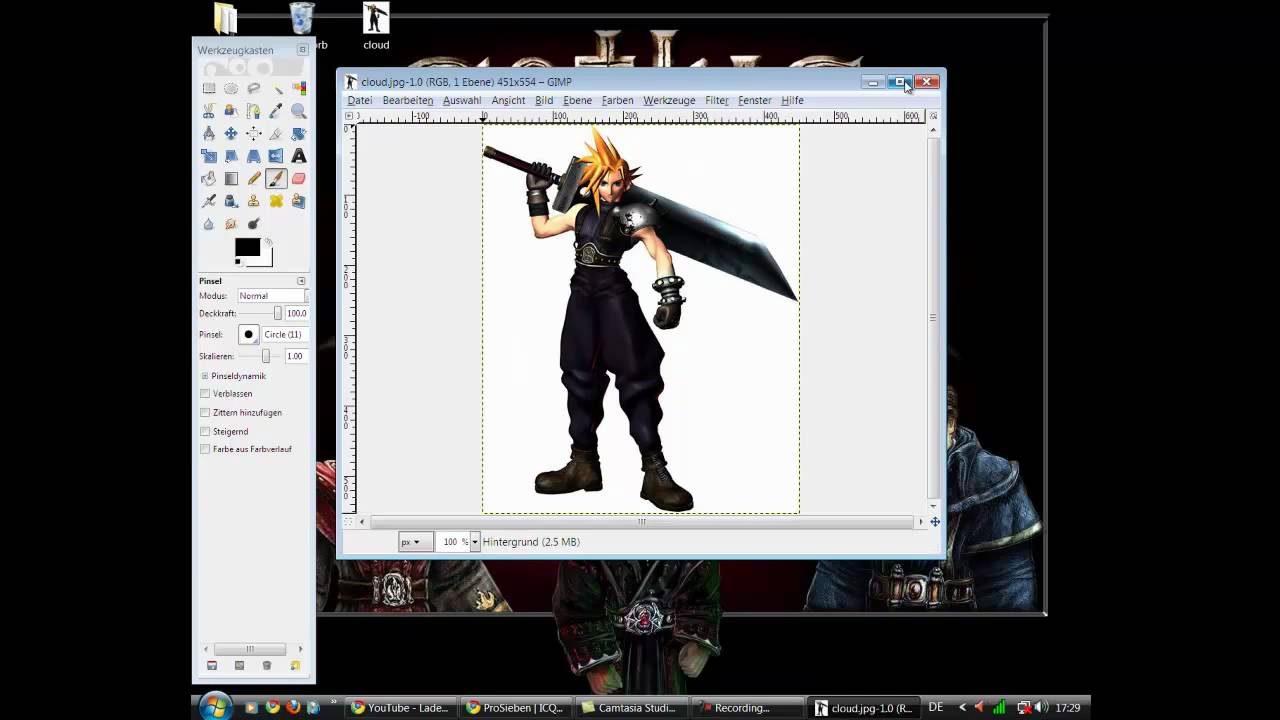Open the Auswahl menu
This screenshot has height=720, width=1280.
[462, 100]
